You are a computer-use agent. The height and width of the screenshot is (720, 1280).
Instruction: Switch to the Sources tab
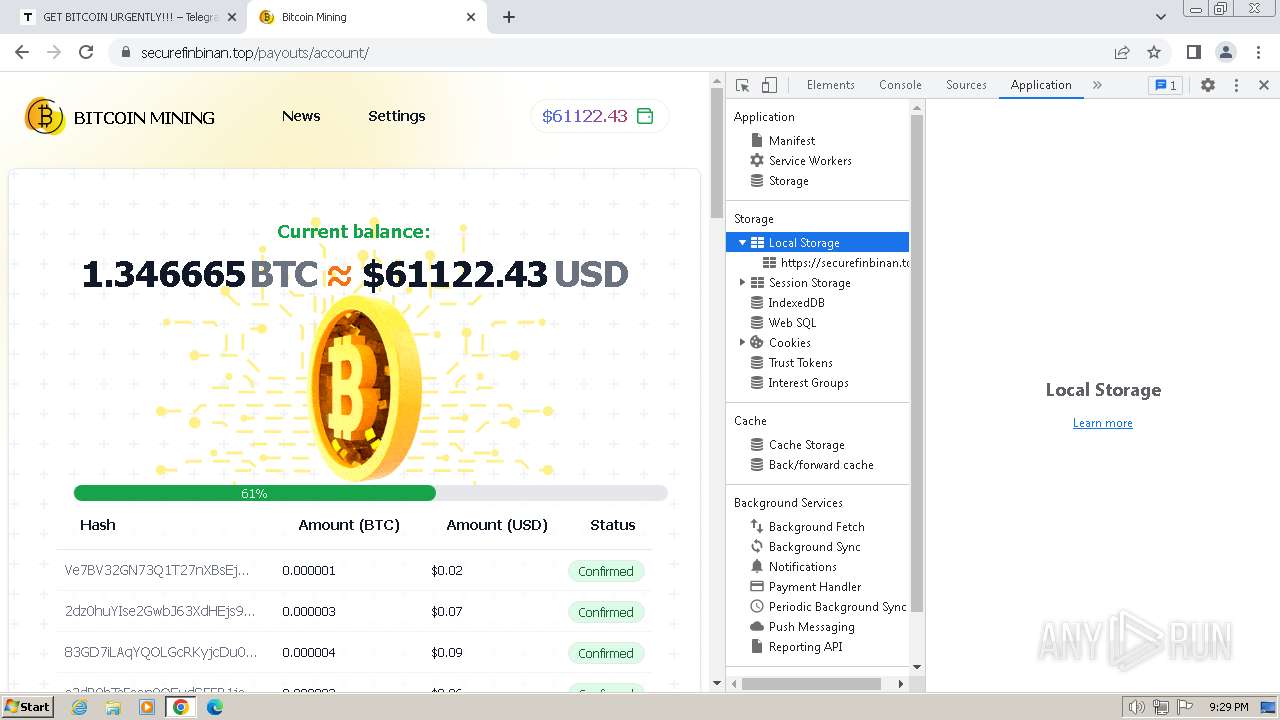[x=966, y=85]
